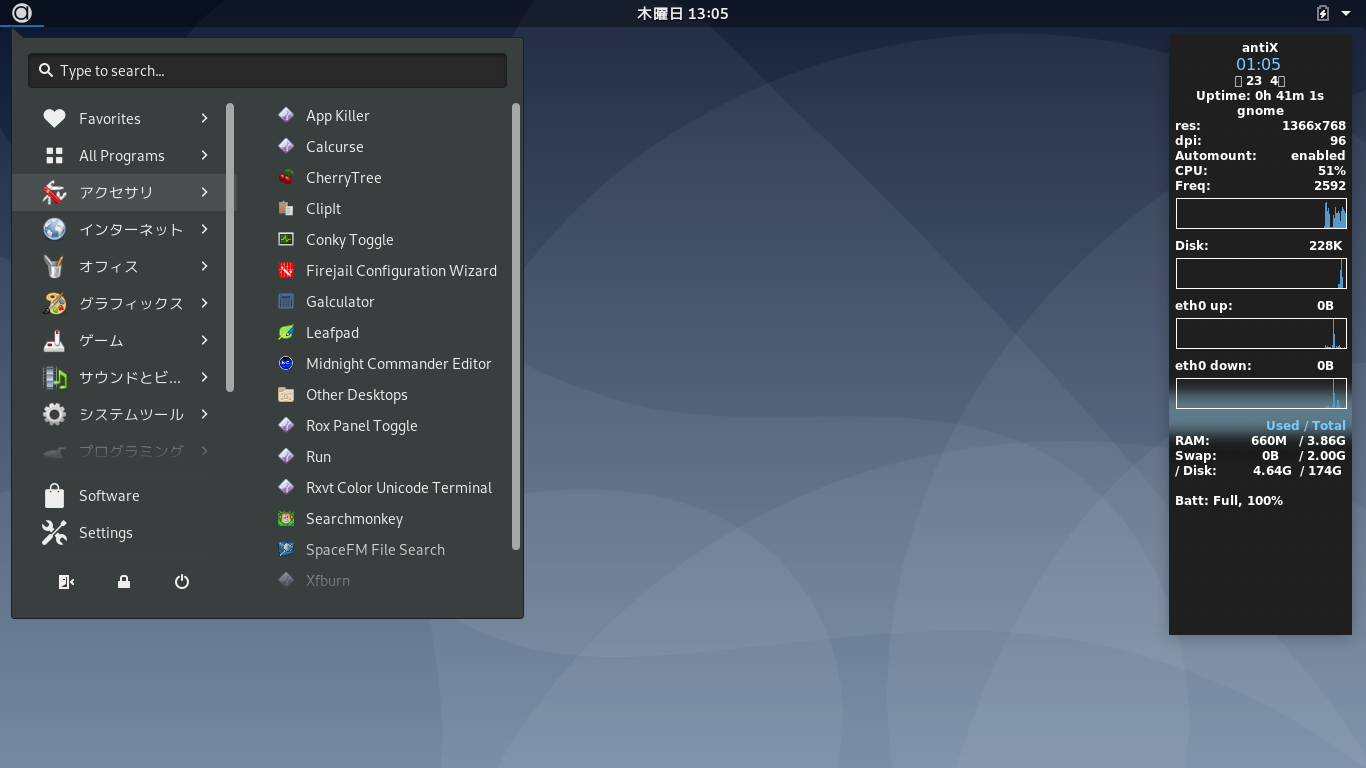
Task: Expand the システムツール category chevron
Action: click(x=204, y=414)
